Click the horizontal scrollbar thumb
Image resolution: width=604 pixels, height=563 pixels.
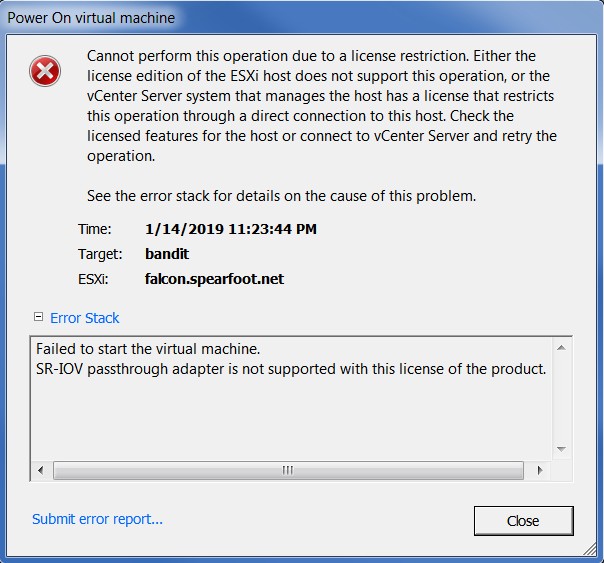pyautogui.click(x=288, y=469)
